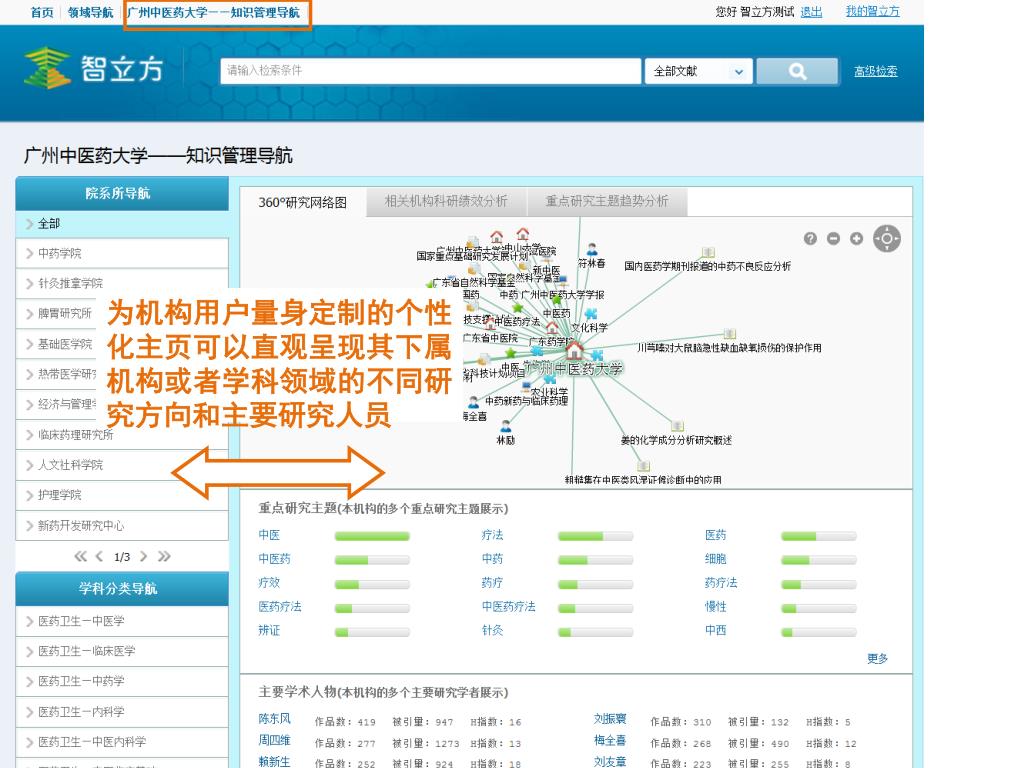Click the 学科分类导航 panel header
This screenshot has height=768, width=1024.
[122, 588]
